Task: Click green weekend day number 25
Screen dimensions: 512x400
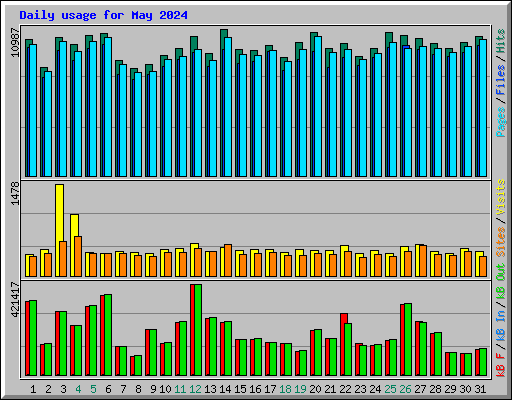Action: pos(390,389)
